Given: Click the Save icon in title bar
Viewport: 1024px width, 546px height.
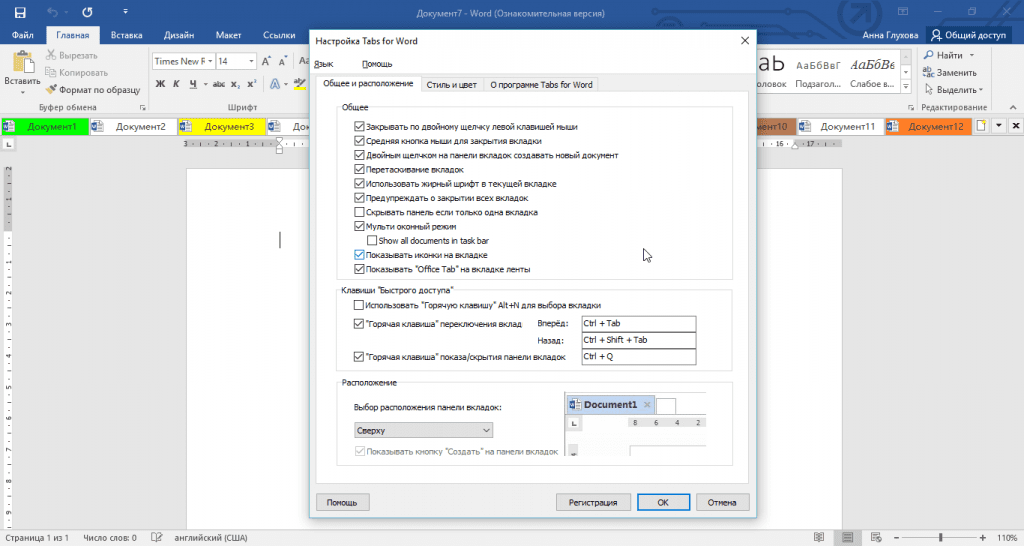Looking at the screenshot, I should [x=20, y=12].
